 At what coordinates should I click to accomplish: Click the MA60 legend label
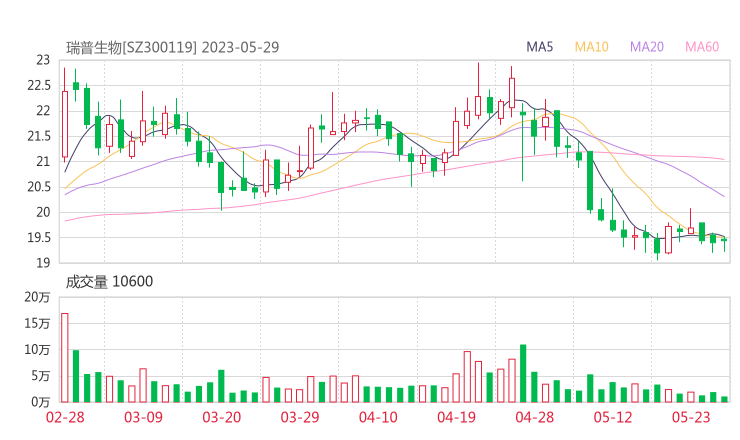[x=702, y=47]
